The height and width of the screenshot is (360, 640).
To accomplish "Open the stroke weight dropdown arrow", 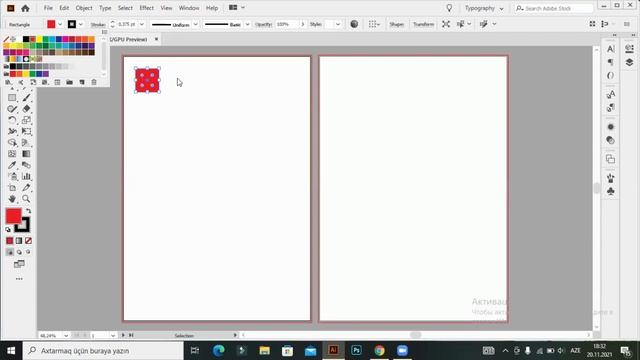I will click(142, 24).
